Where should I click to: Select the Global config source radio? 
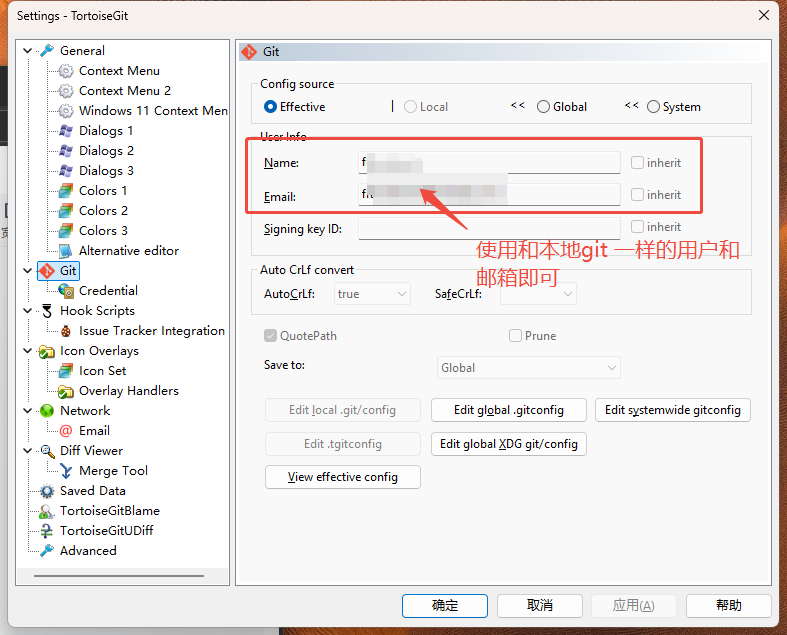coord(543,107)
